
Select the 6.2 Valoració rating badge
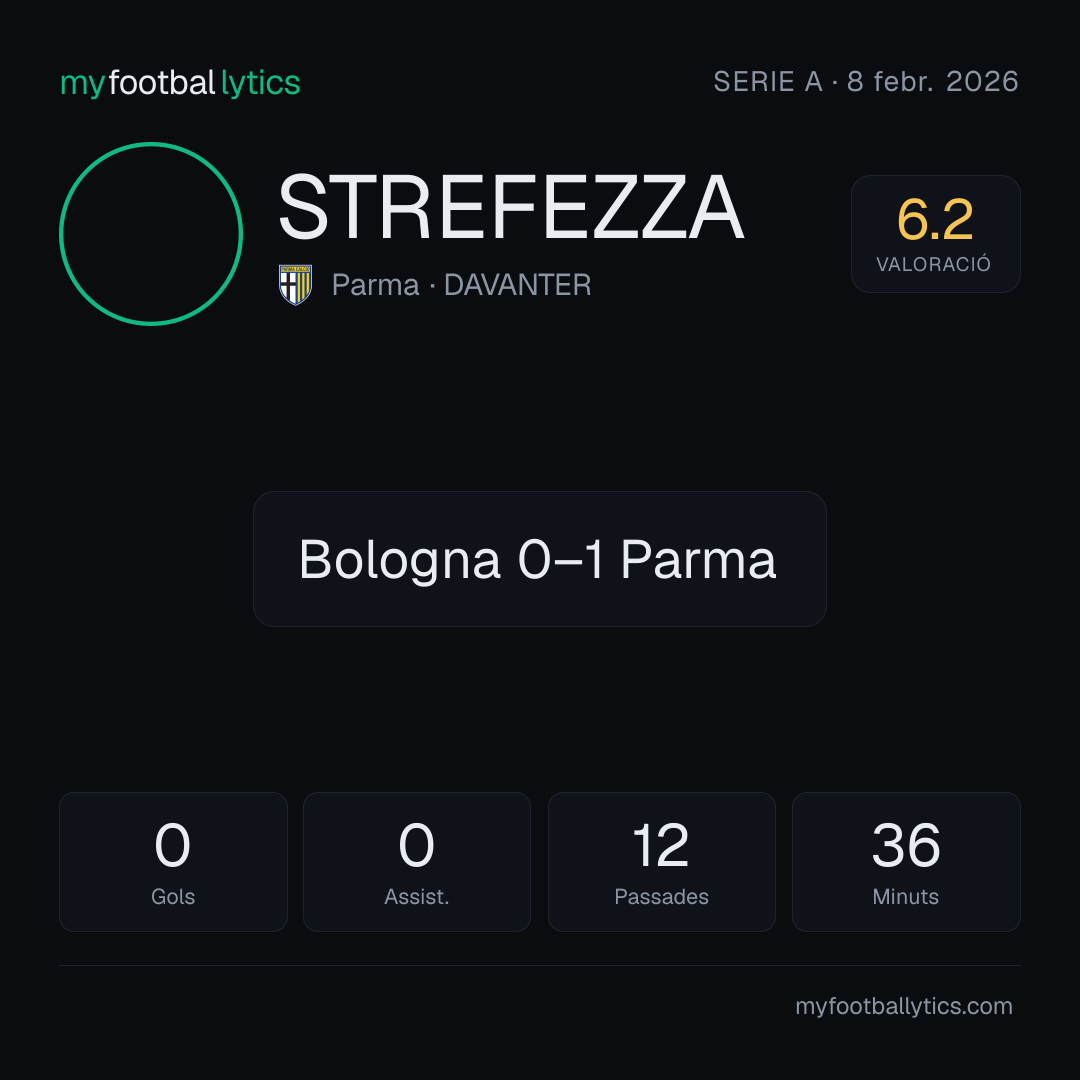(x=935, y=234)
